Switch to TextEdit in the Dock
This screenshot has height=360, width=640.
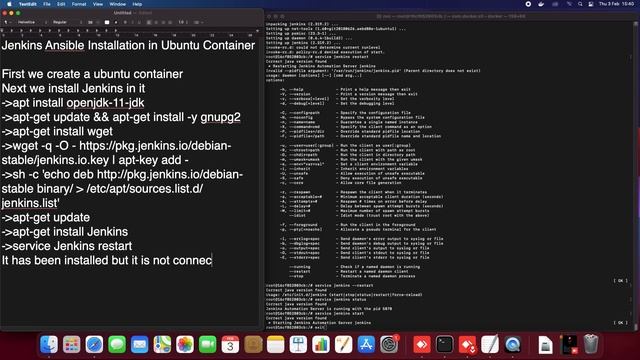(490, 344)
